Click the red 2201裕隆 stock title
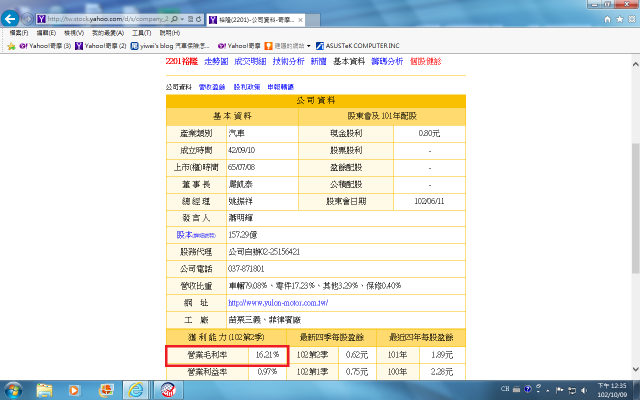Image resolution: width=640 pixels, height=400 pixels. (182, 62)
